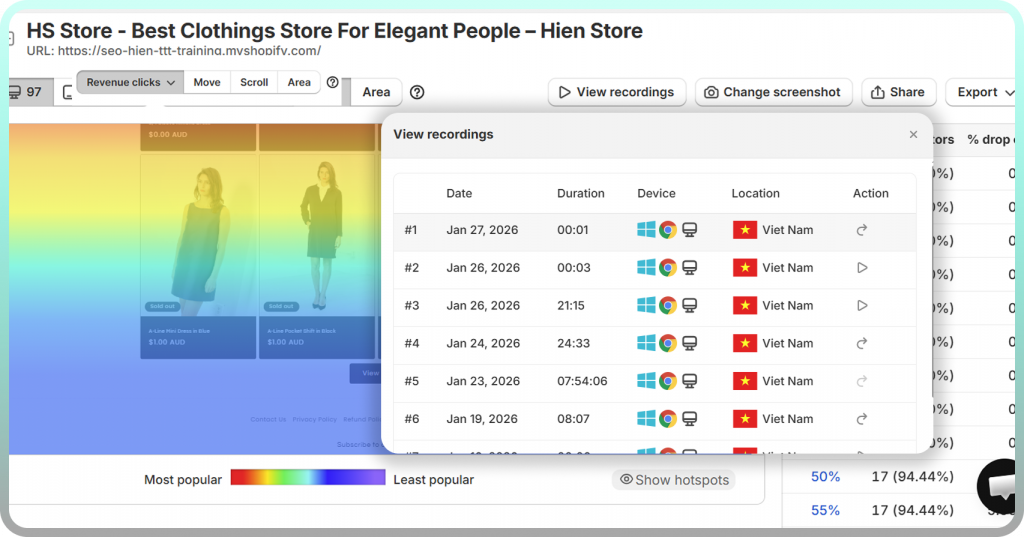Play recording #3 with duration 21:15
The image size is (1024, 537).
(862, 306)
